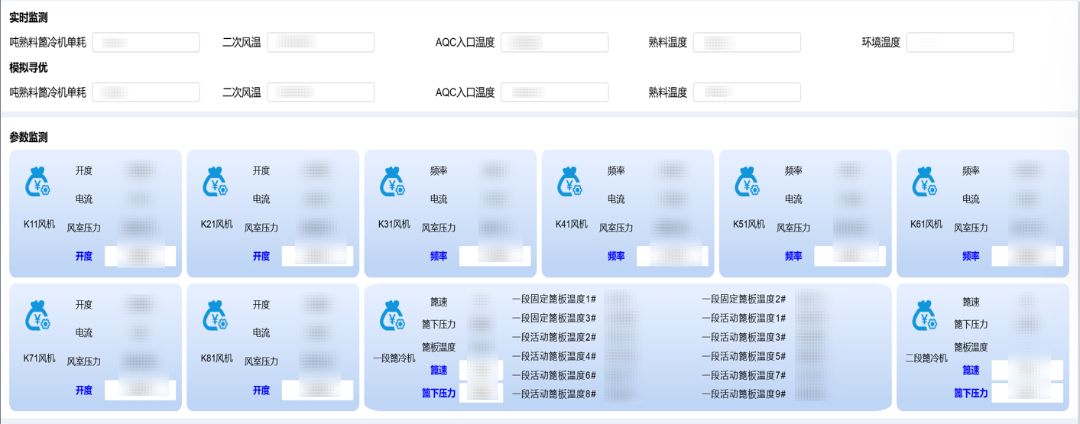1080x424 pixels.
Task: Click the K31风机 blue 频率 input box
Action: point(495,256)
